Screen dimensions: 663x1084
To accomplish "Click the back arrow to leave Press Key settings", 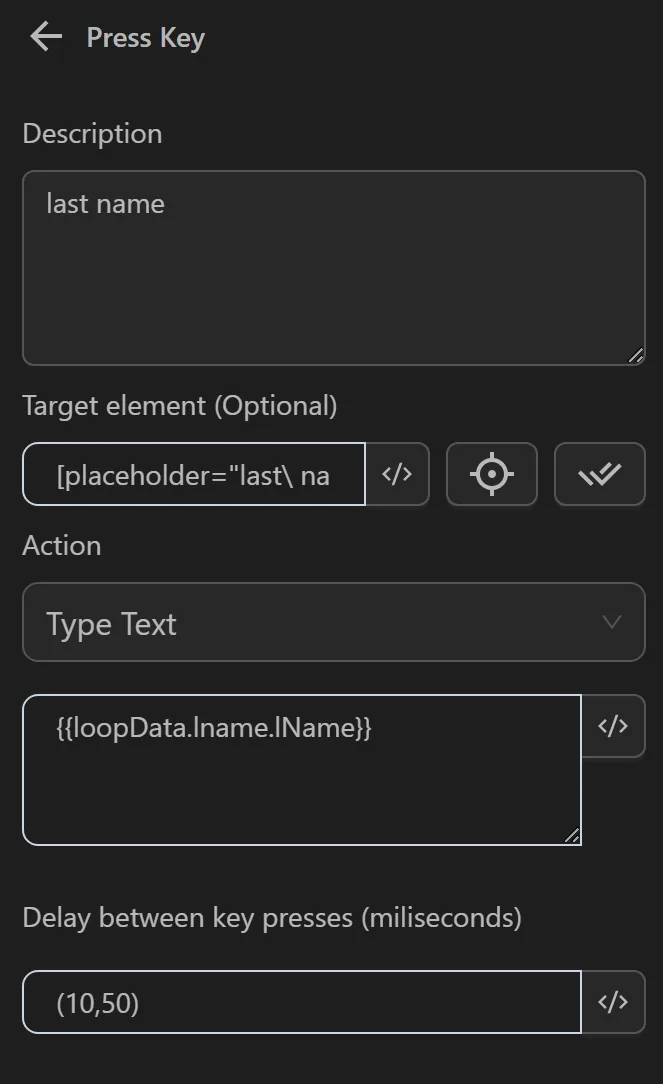I will pos(45,37).
